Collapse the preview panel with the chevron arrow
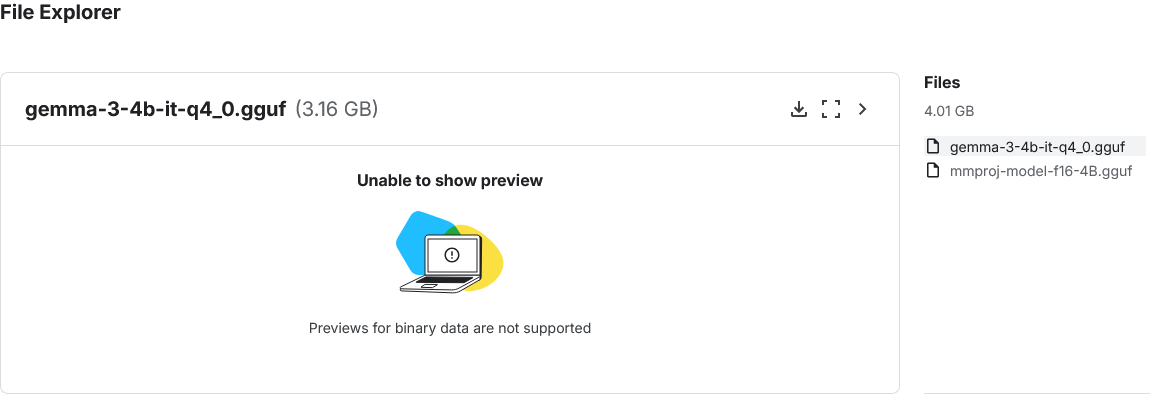 [863, 109]
